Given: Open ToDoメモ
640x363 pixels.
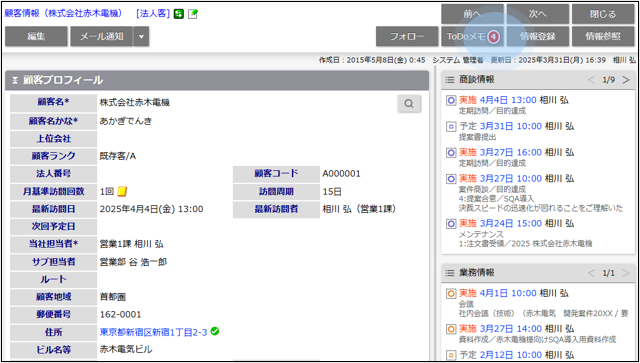Looking at the screenshot, I should click(472, 36).
